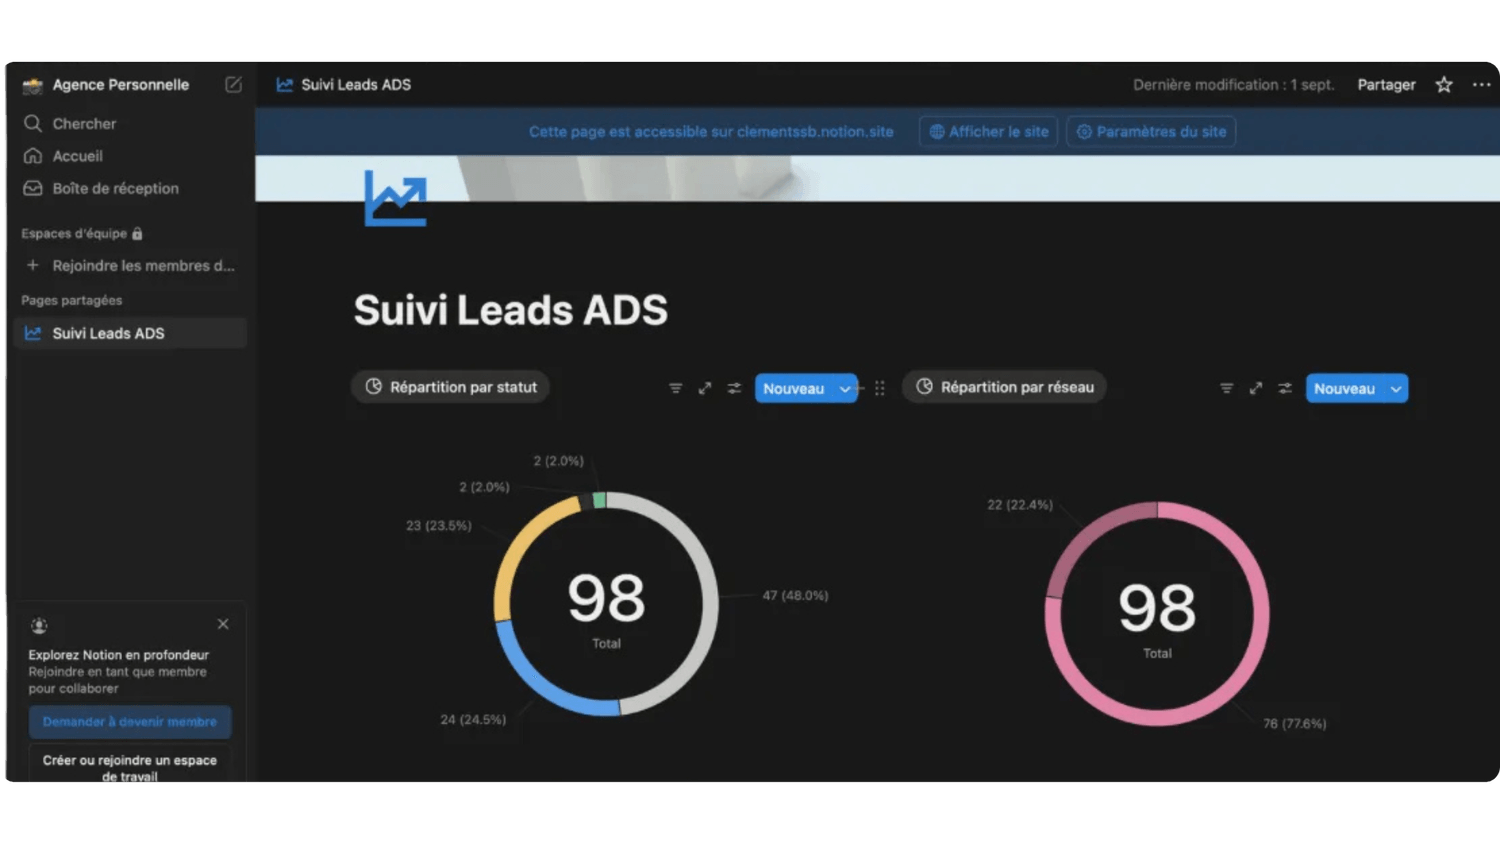Image resolution: width=1500 pixels, height=844 pixels.
Task: Click the Pages partagées section header
Action: 72,300
